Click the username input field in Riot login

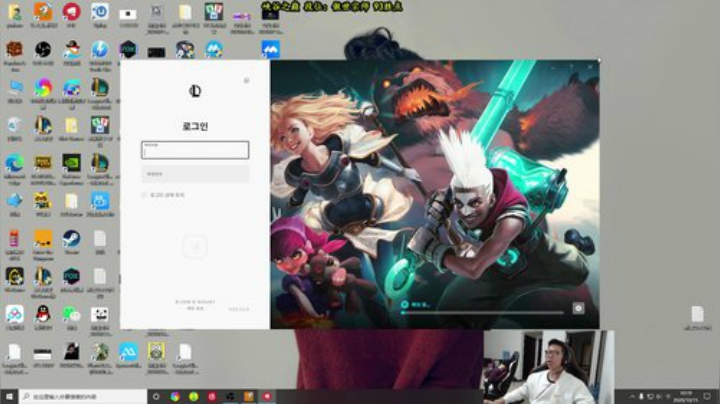coord(195,150)
